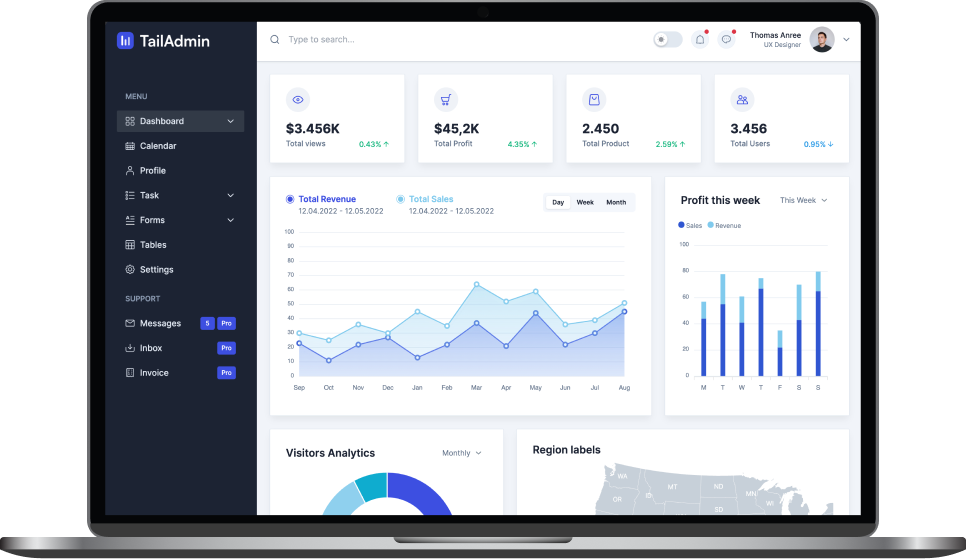
Task: Open the Monthly dropdown in Visitors Analytics
Action: pyautogui.click(x=461, y=453)
